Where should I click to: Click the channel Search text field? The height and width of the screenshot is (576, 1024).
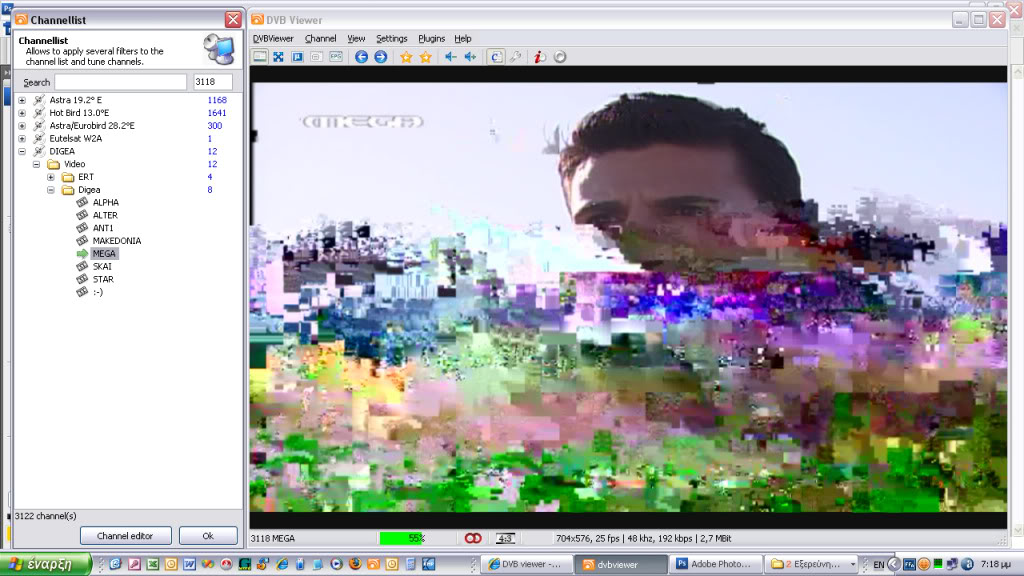click(120, 82)
